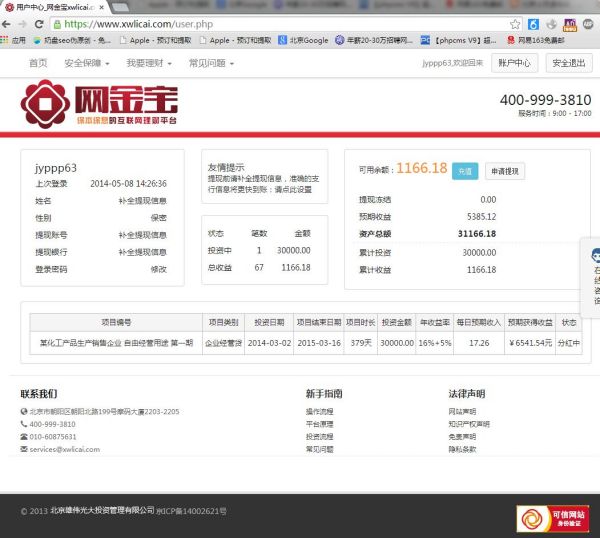Go to 首页 in top navigation

(38, 63)
